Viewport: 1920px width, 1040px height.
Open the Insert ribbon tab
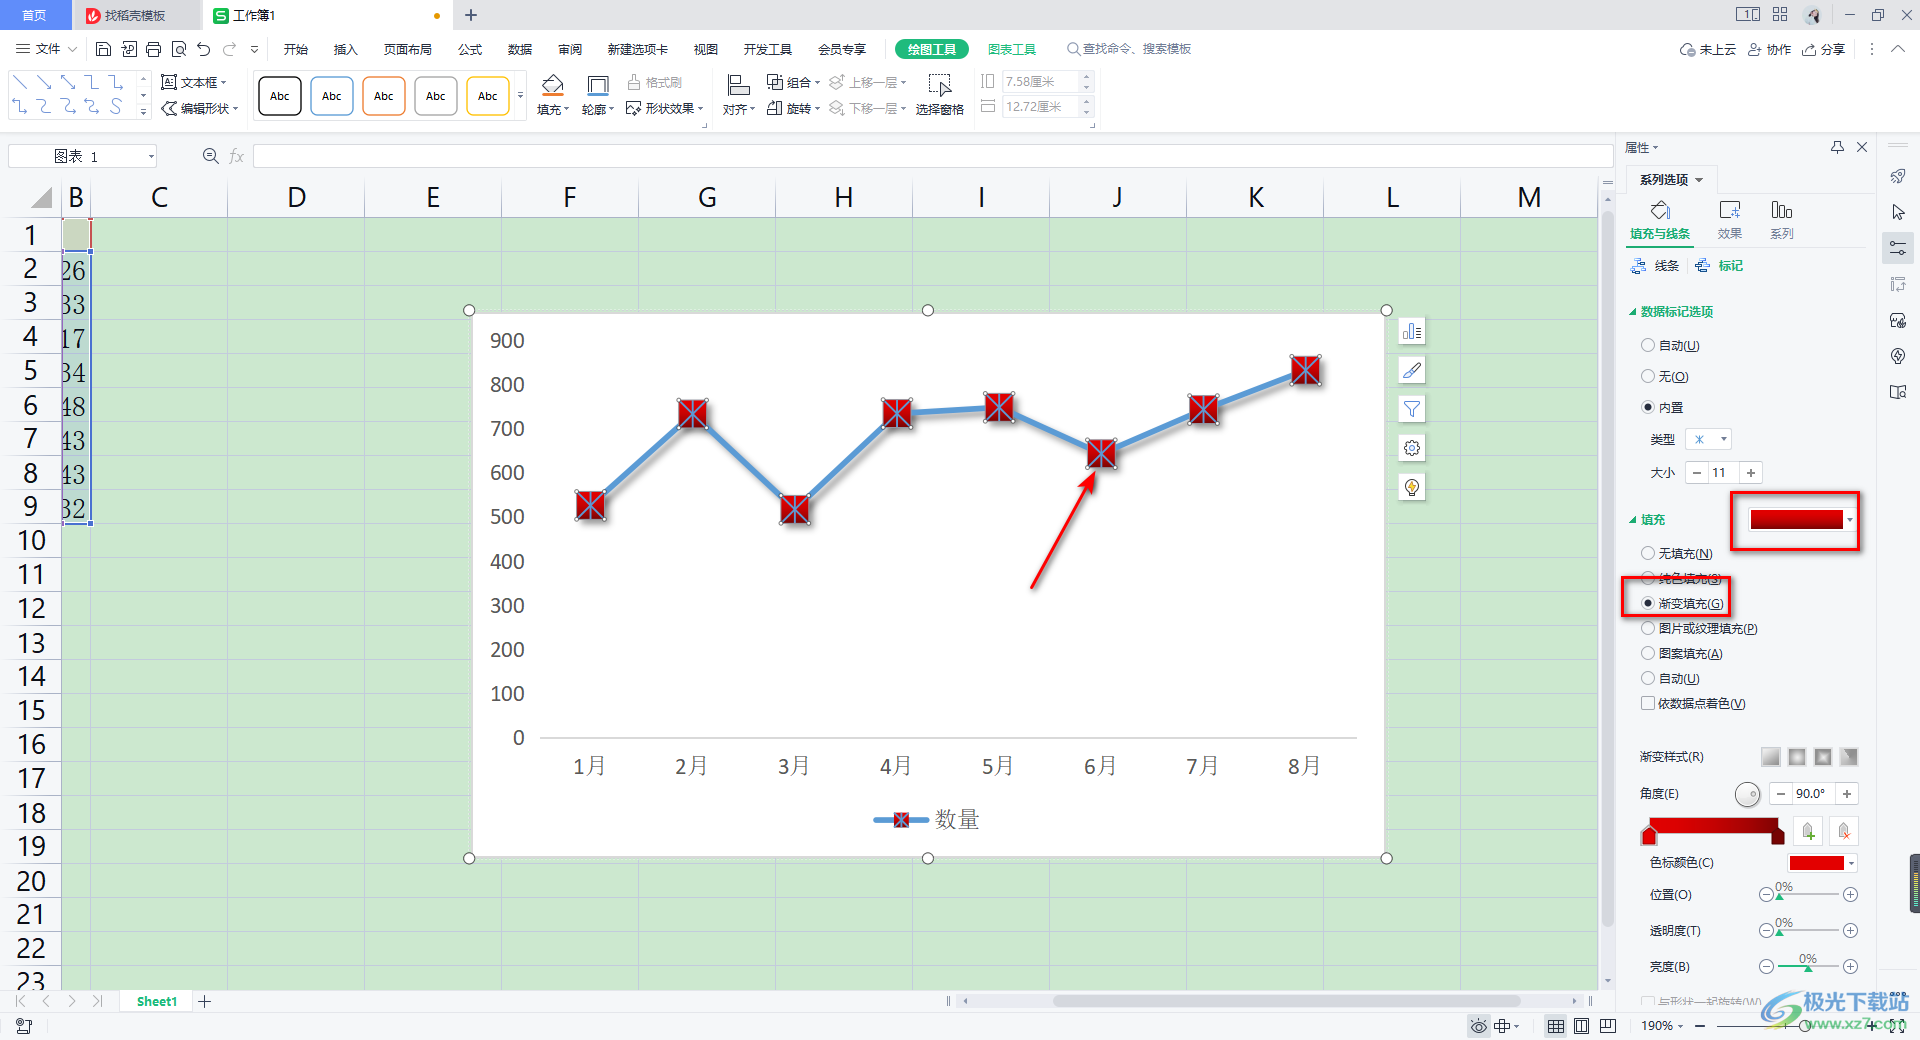point(345,49)
